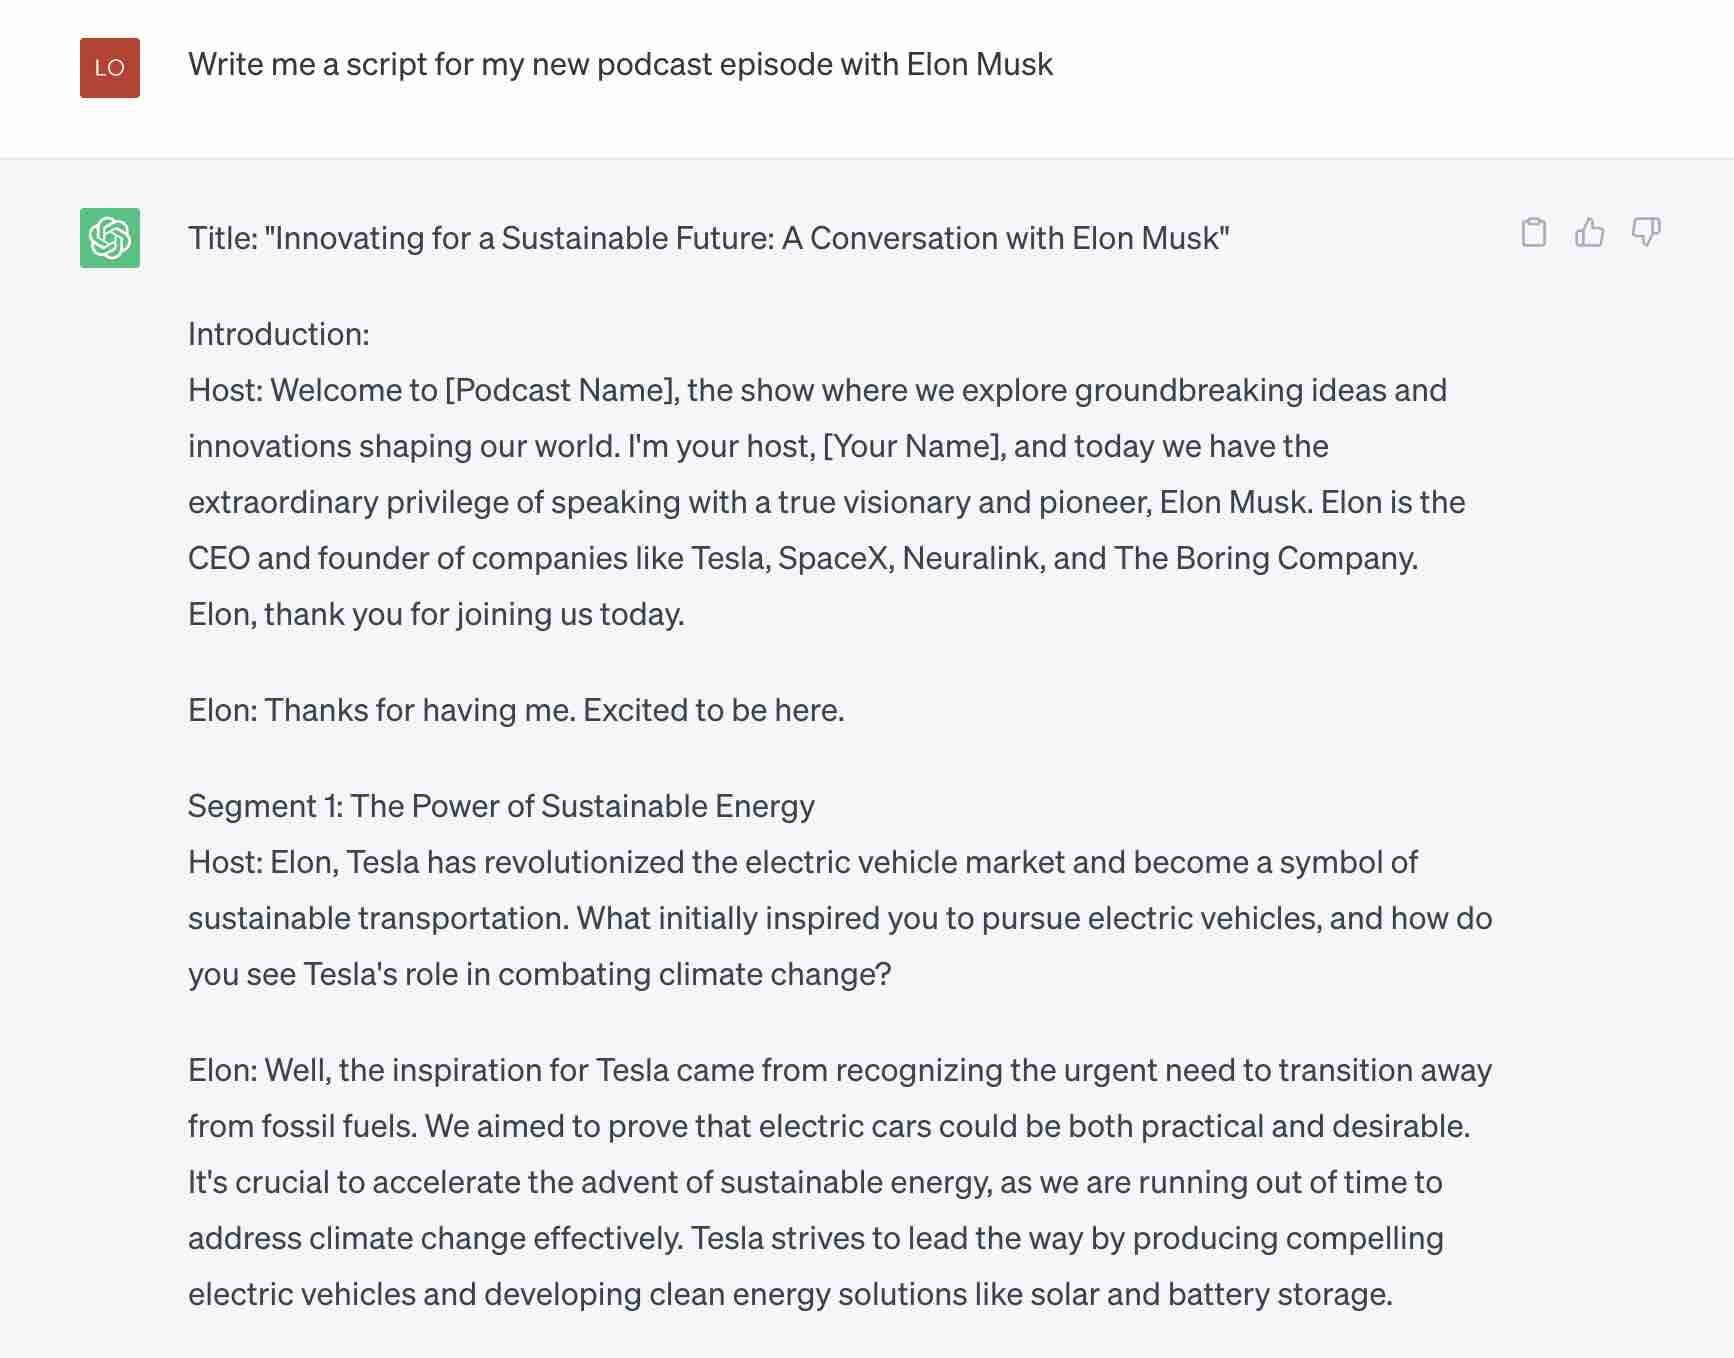The height and width of the screenshot is (1358, 1734).
Task: Click Elon's first reply line
Action: [516, 710]
